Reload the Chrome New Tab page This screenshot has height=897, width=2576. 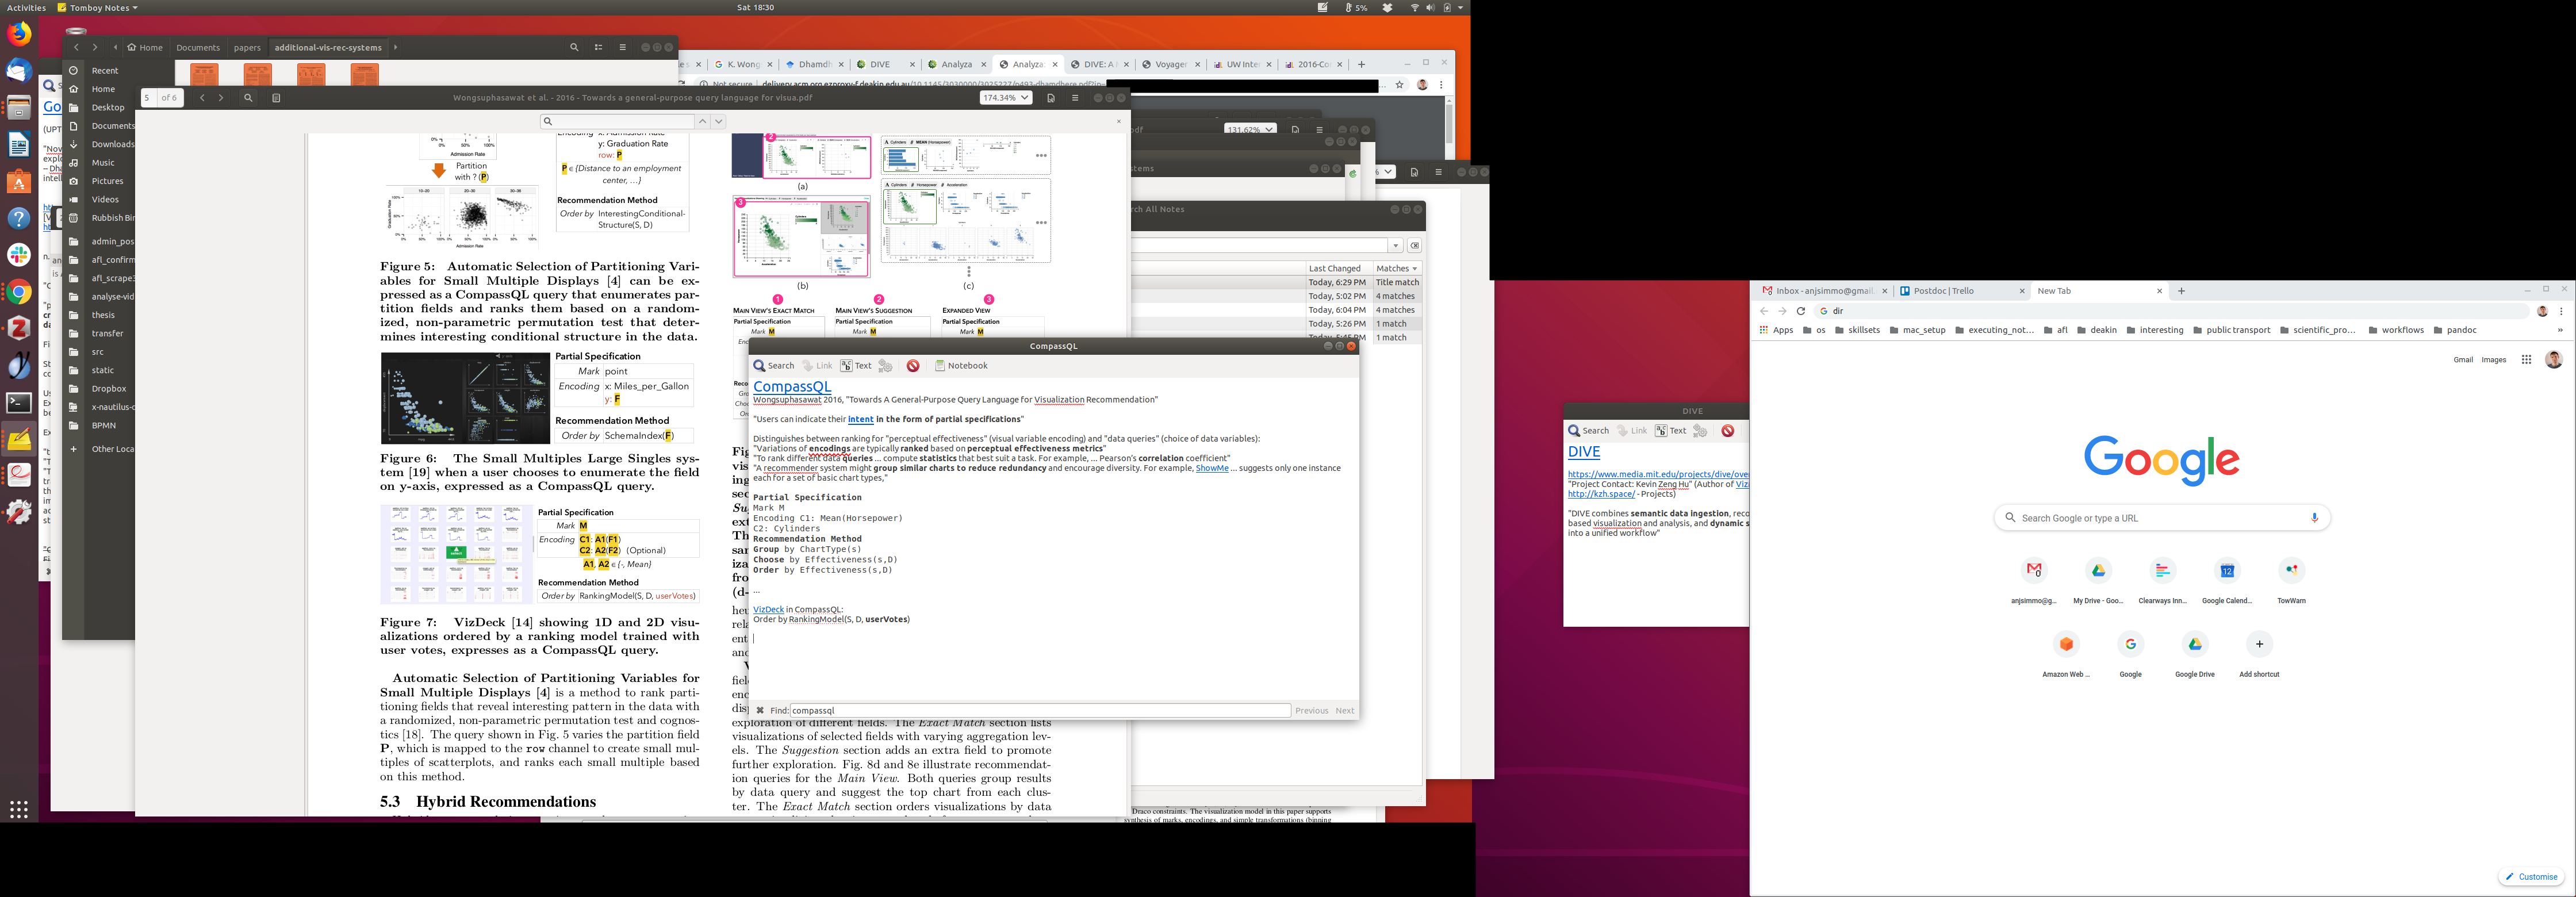coord(1801,311)
